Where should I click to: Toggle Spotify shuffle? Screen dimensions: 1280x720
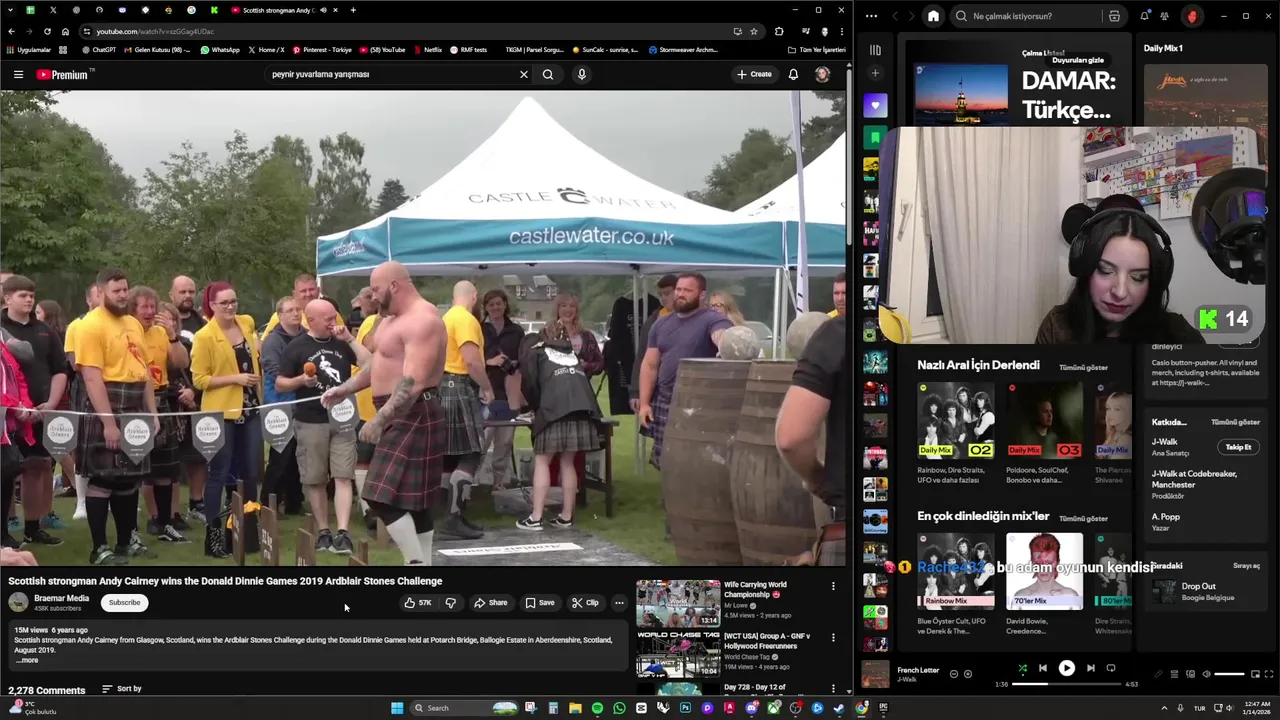pyautogui.click(x=1022, y=668)
